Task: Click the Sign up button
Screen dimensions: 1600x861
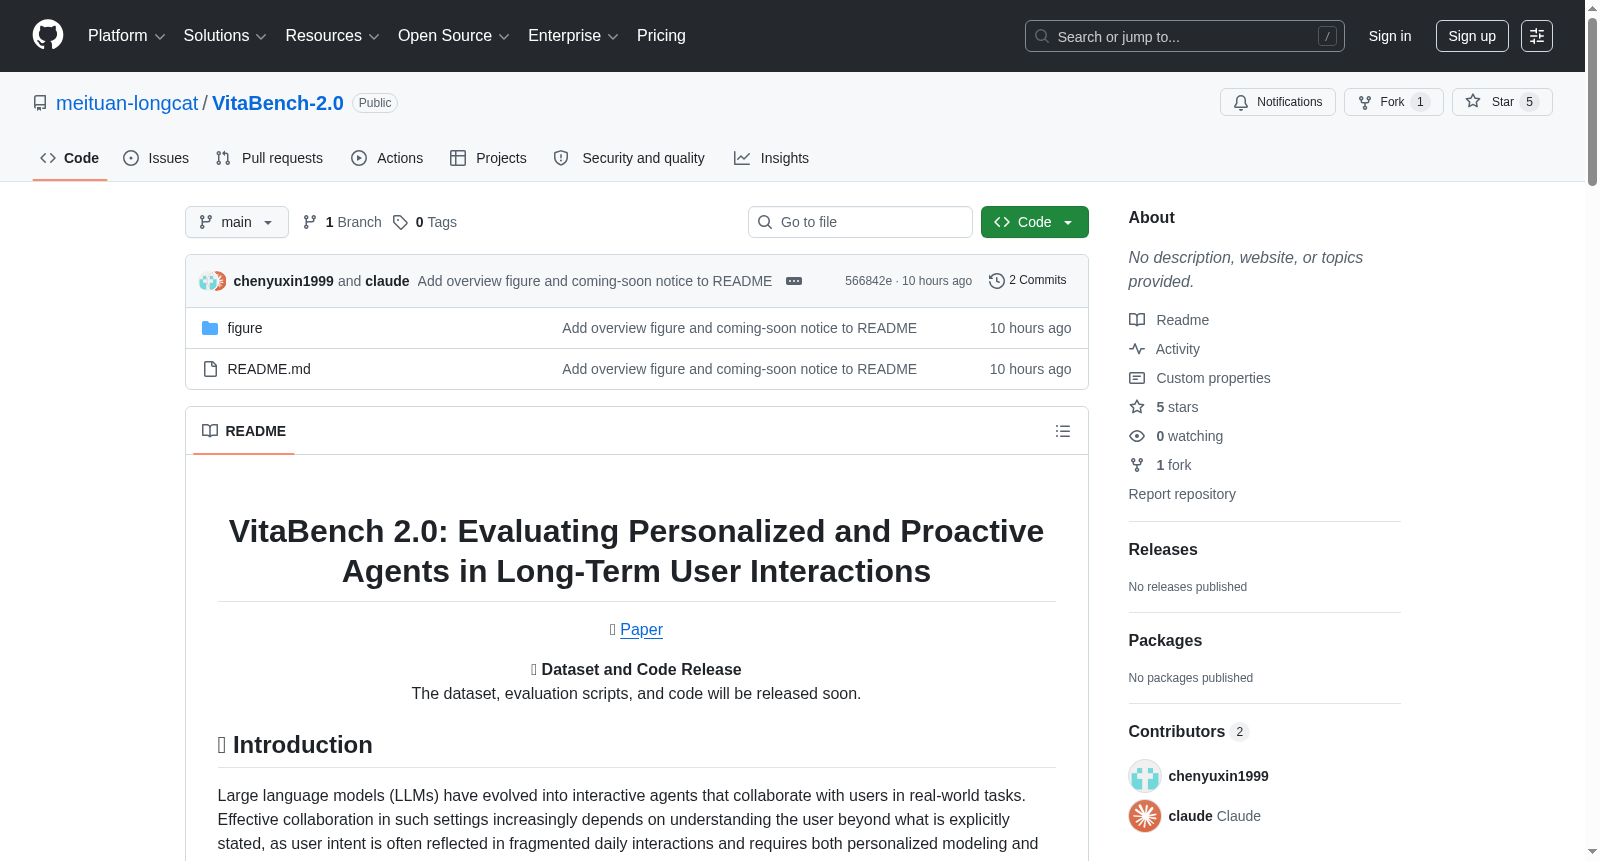Action: point(1472,36)
